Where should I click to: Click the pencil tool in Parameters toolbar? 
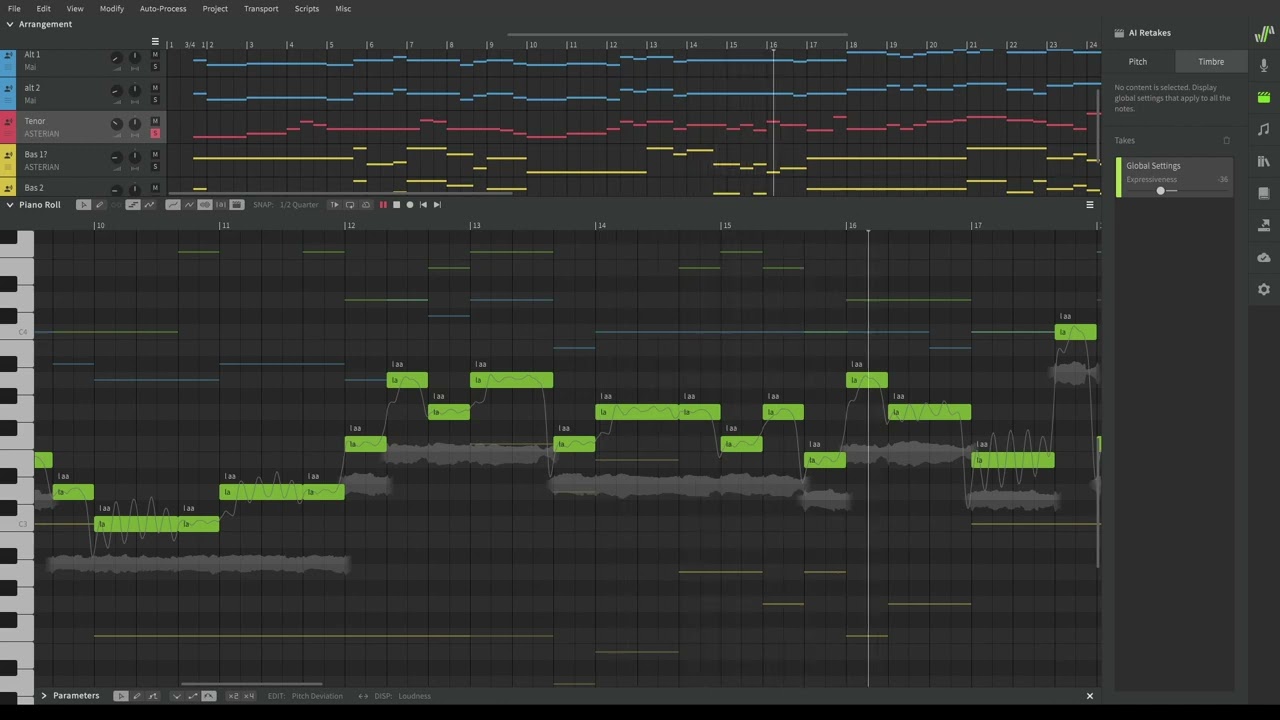click(137, 696)
